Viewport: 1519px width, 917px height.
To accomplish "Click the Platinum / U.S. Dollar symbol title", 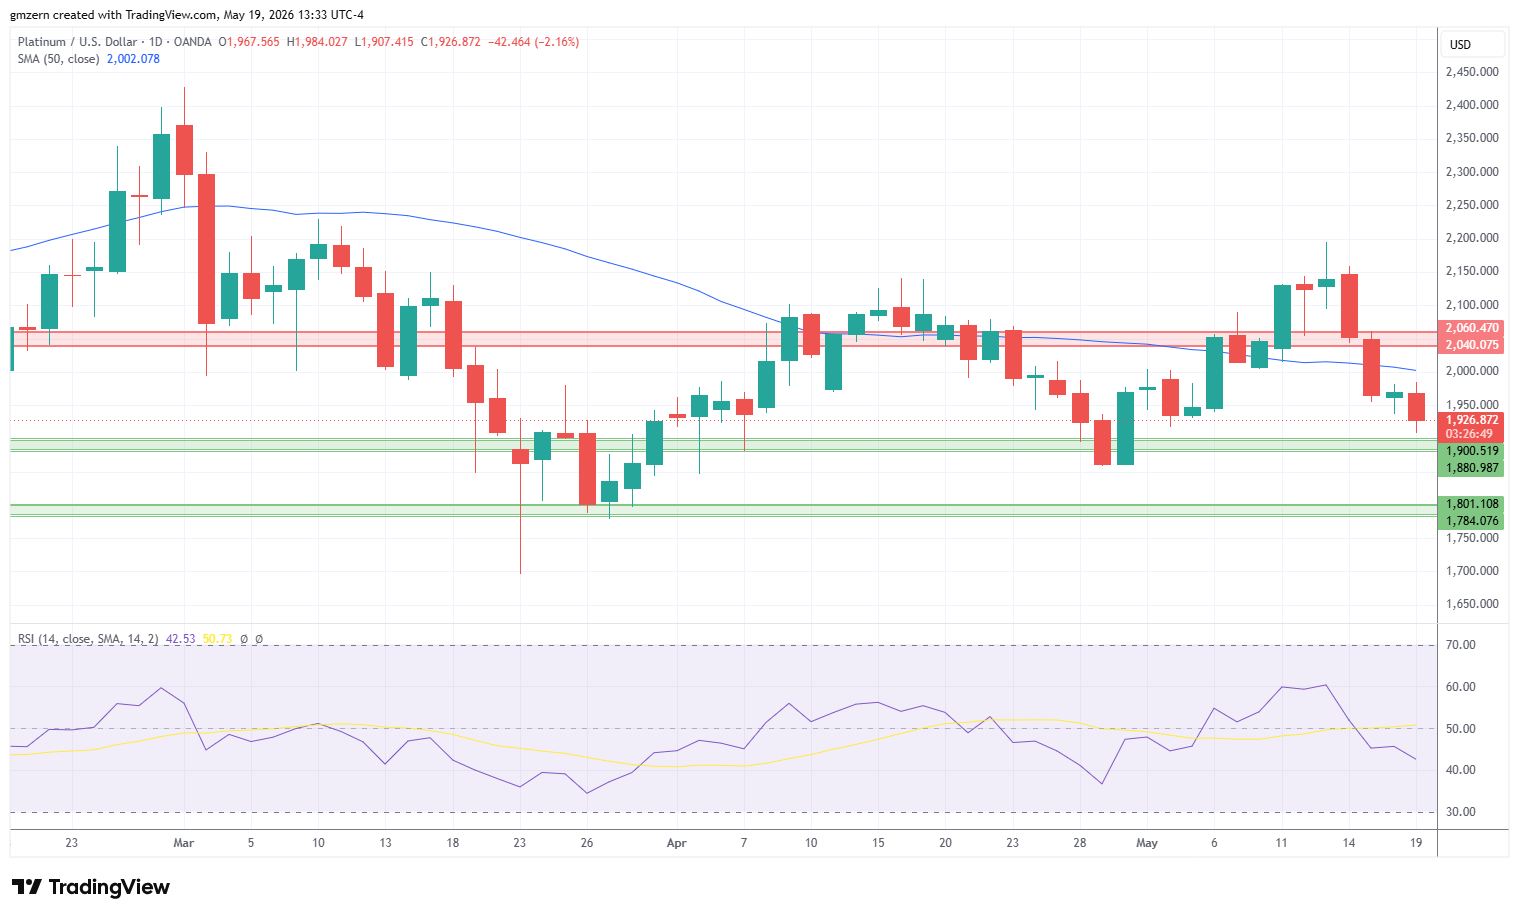I will tap(77, 42).
